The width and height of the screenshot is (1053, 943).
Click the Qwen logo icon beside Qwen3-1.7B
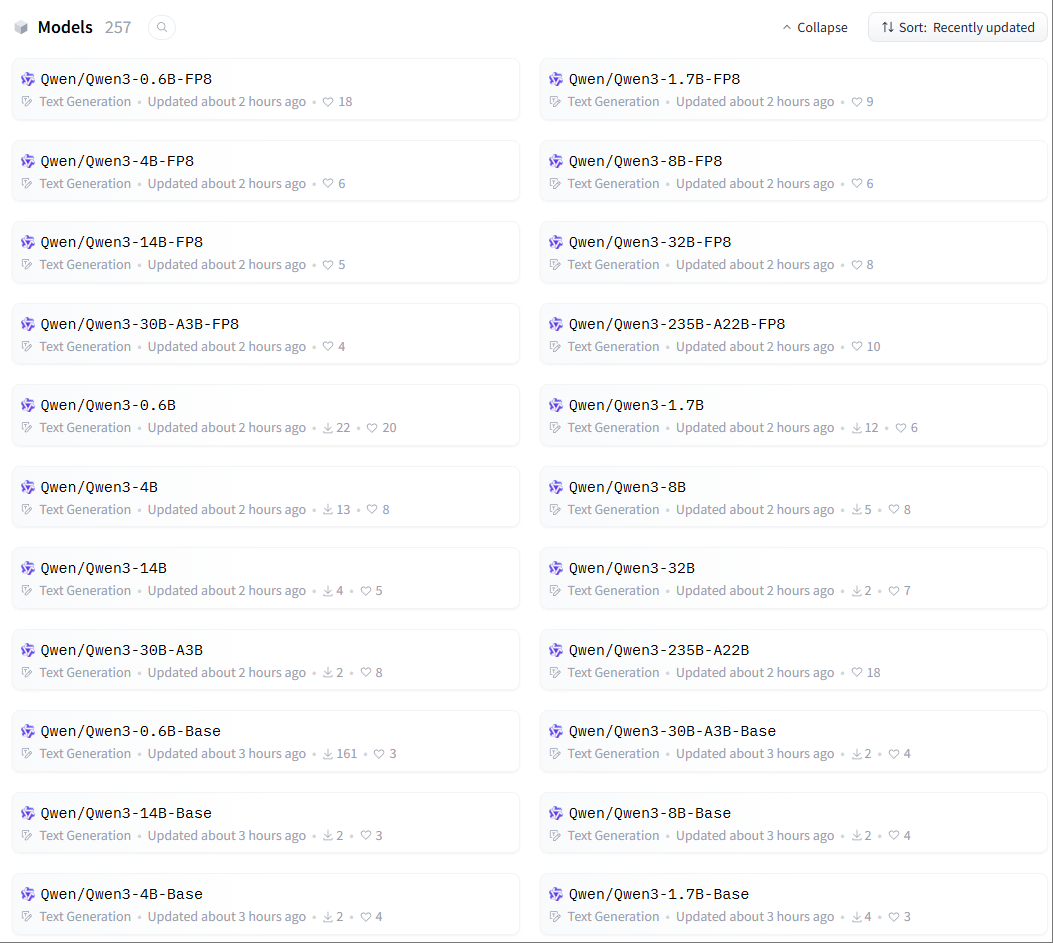[556, 406]
